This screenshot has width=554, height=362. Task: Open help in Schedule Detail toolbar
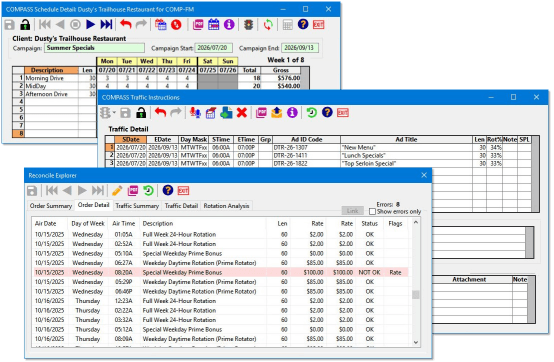(x=303, y=24)
